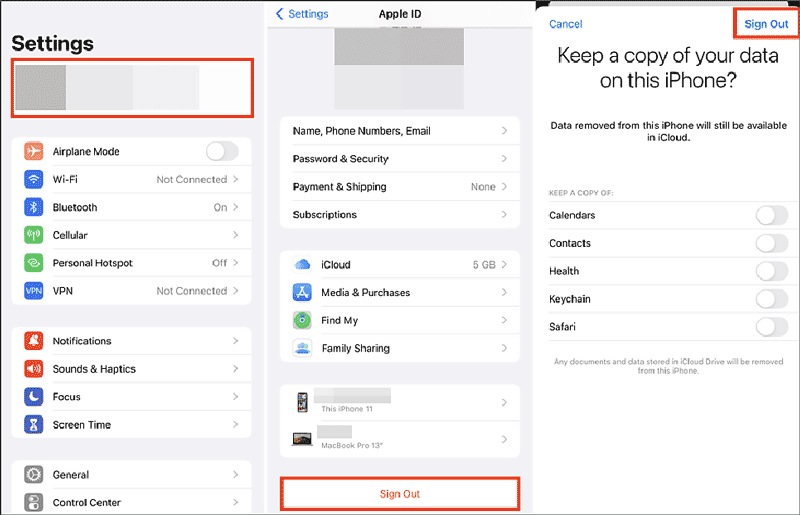
Task: Tap the iCloud cloud icon
Action: tap(302, 264)
